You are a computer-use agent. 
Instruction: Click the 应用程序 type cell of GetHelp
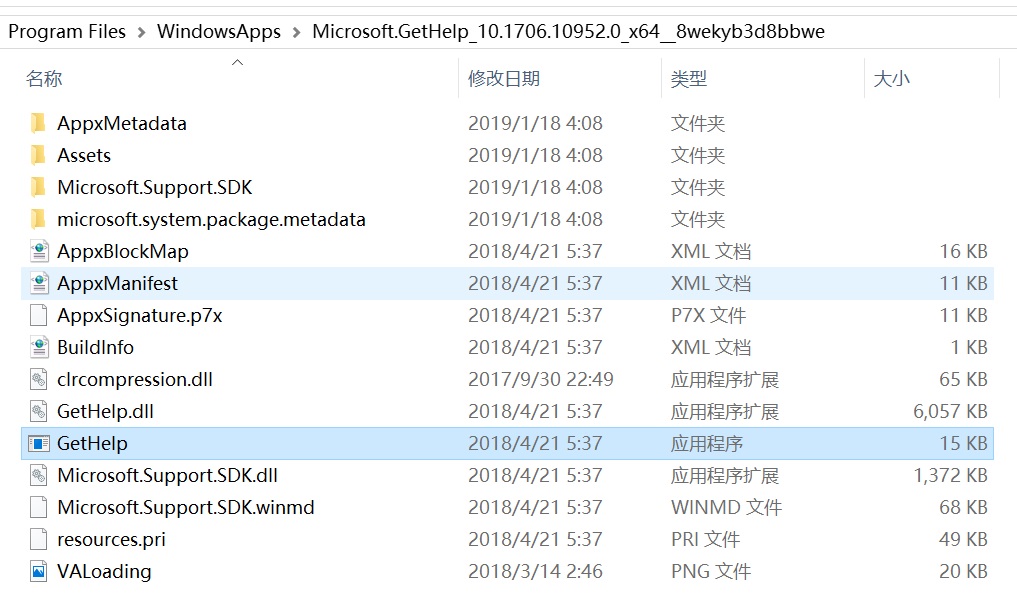[x=707, y=444]
